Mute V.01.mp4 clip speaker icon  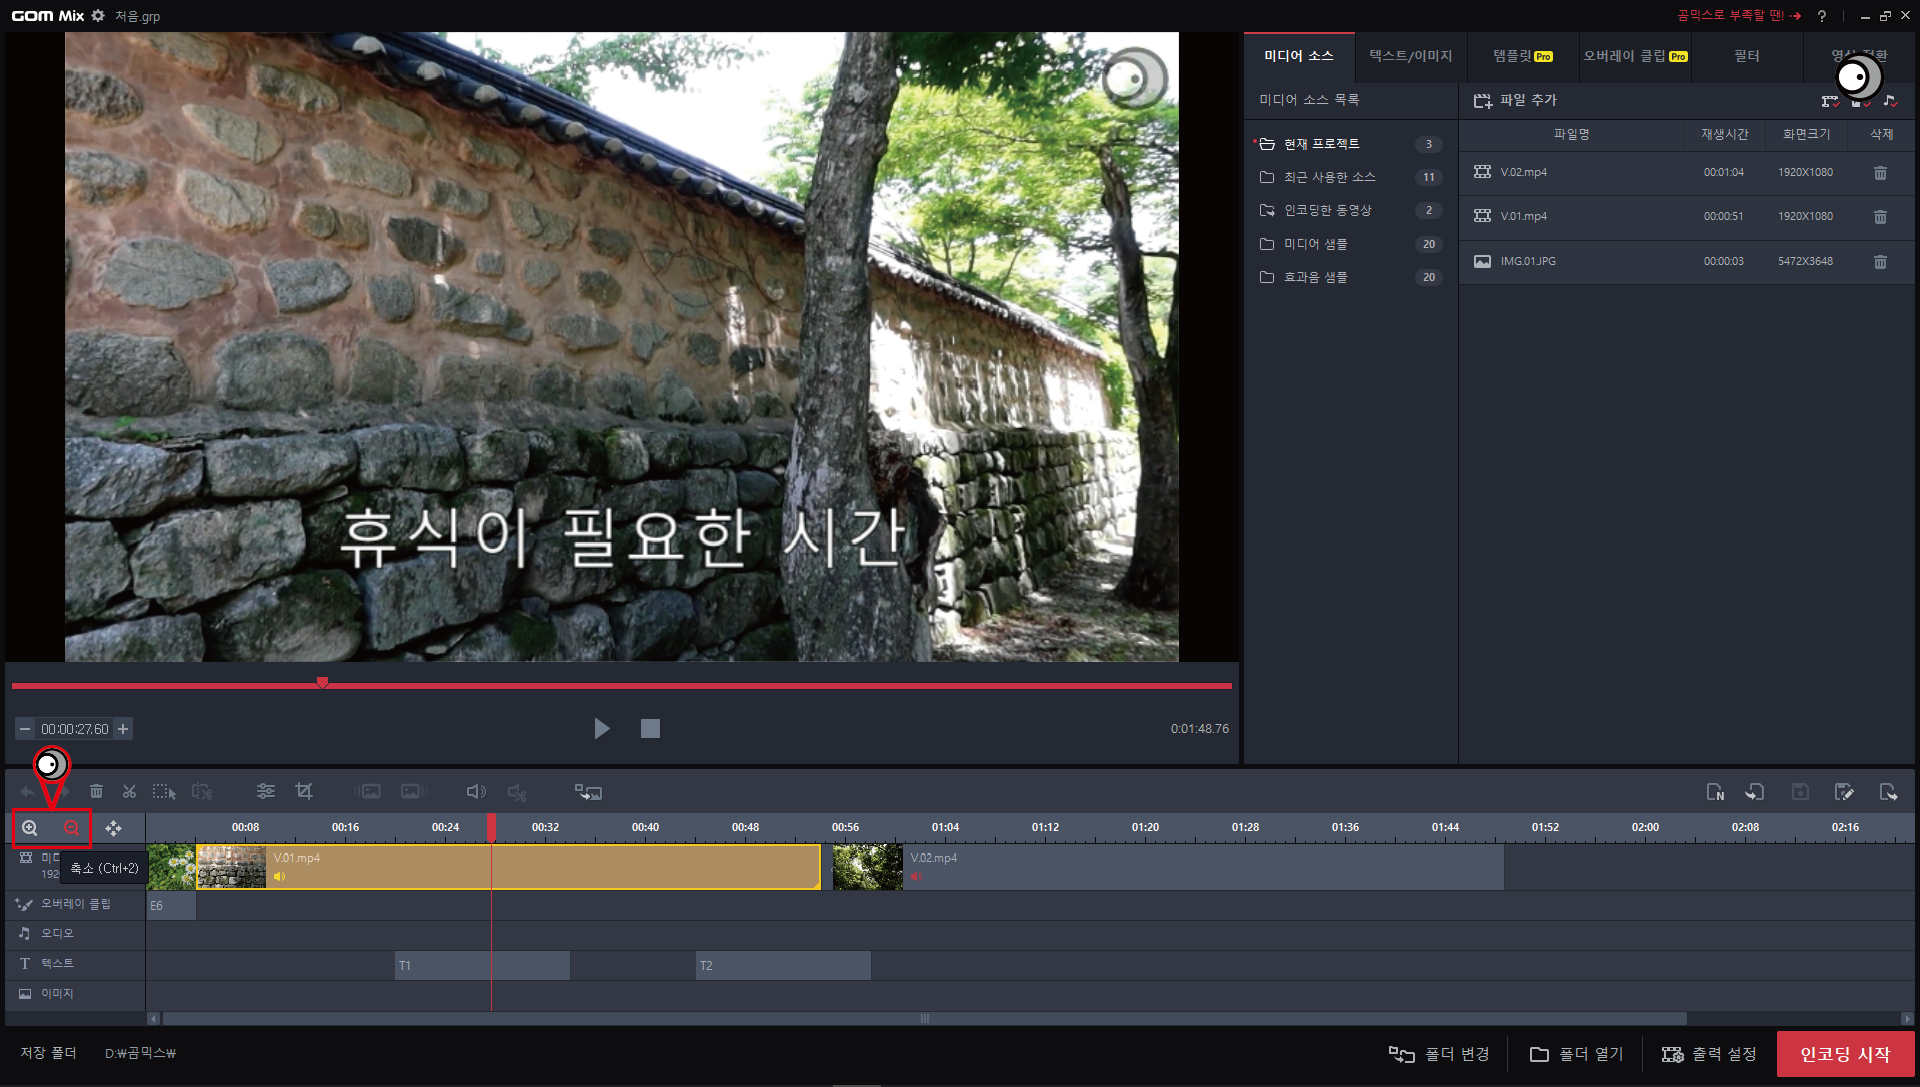pos(279,877)
